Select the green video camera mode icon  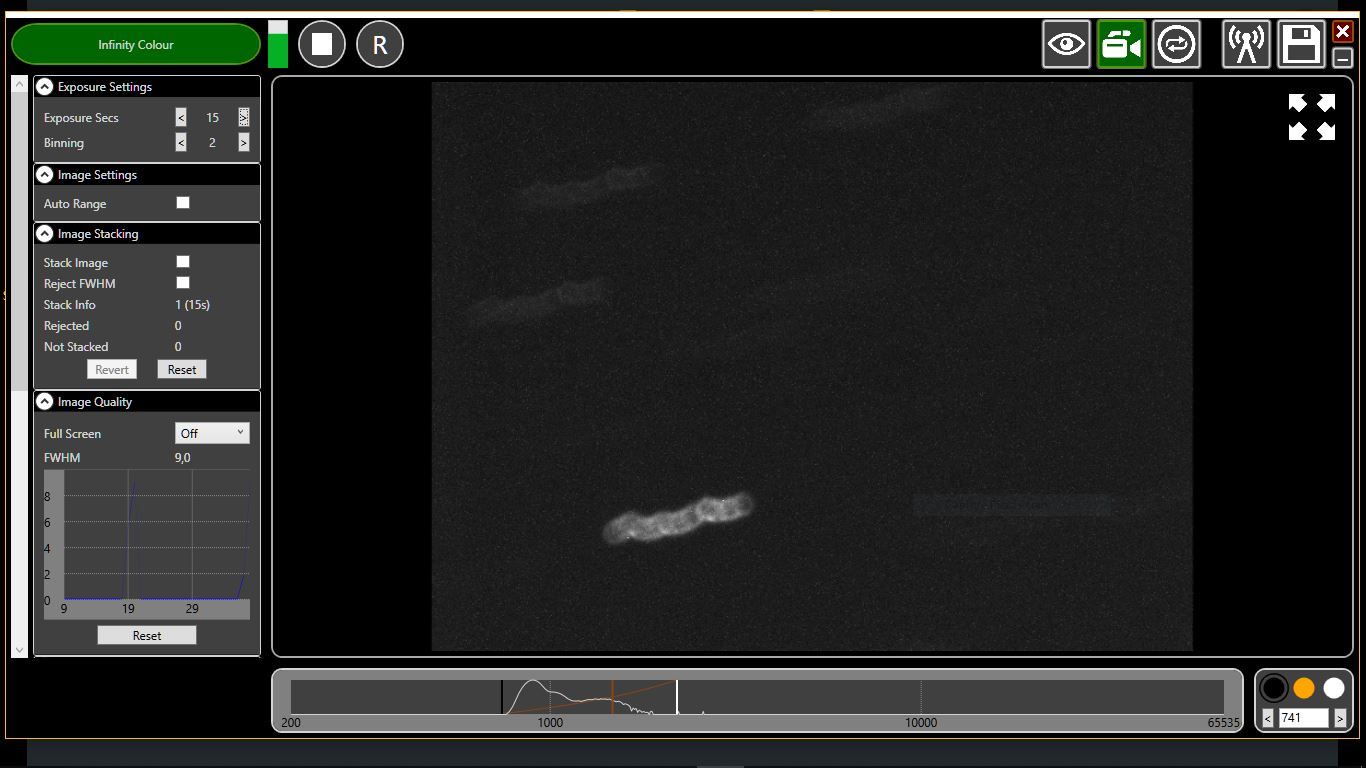1121,45
